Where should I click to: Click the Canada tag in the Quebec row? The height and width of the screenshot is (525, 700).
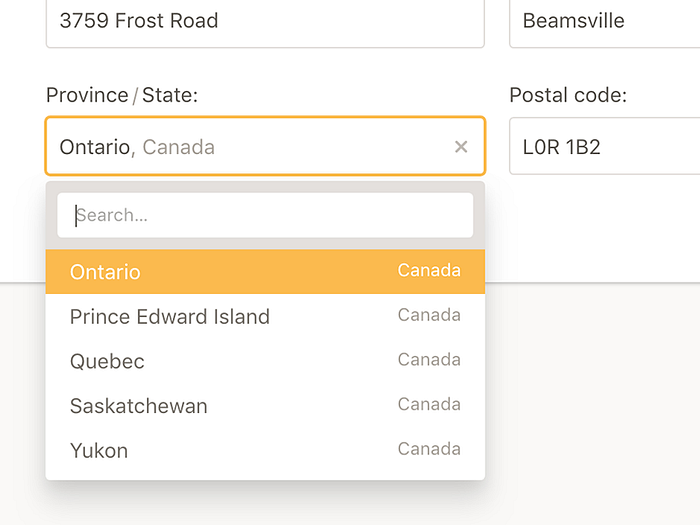[429, 360]
